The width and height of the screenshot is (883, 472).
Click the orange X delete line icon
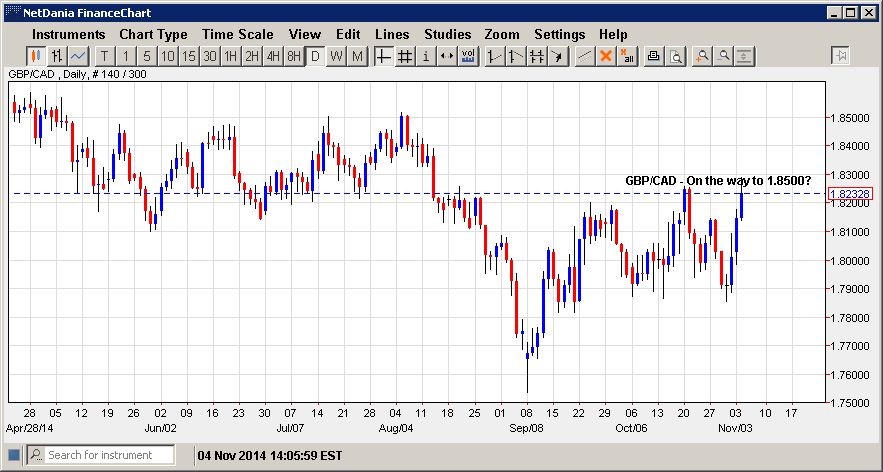[x=606, y=56]
